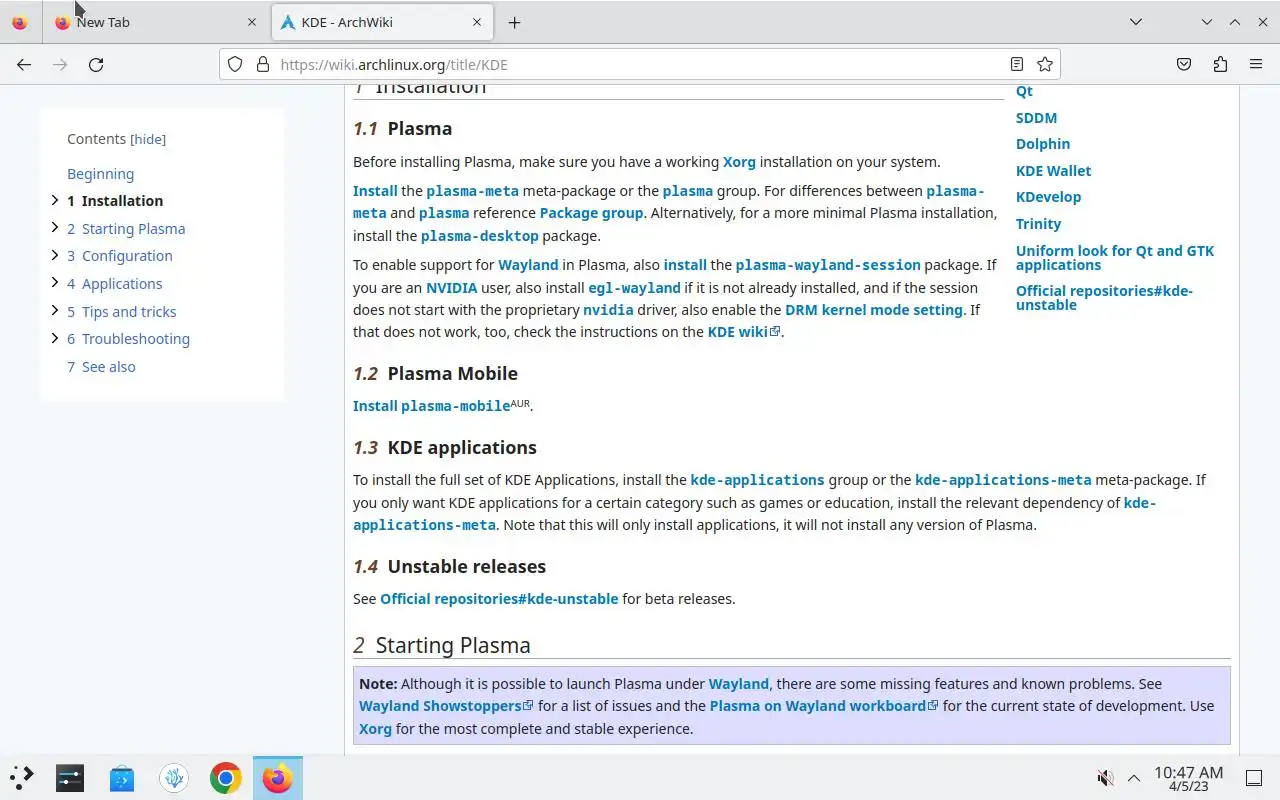Open the kde-applications group link
The height and width of the screenshot is (800, 1280).
click(x=757, y=480)
